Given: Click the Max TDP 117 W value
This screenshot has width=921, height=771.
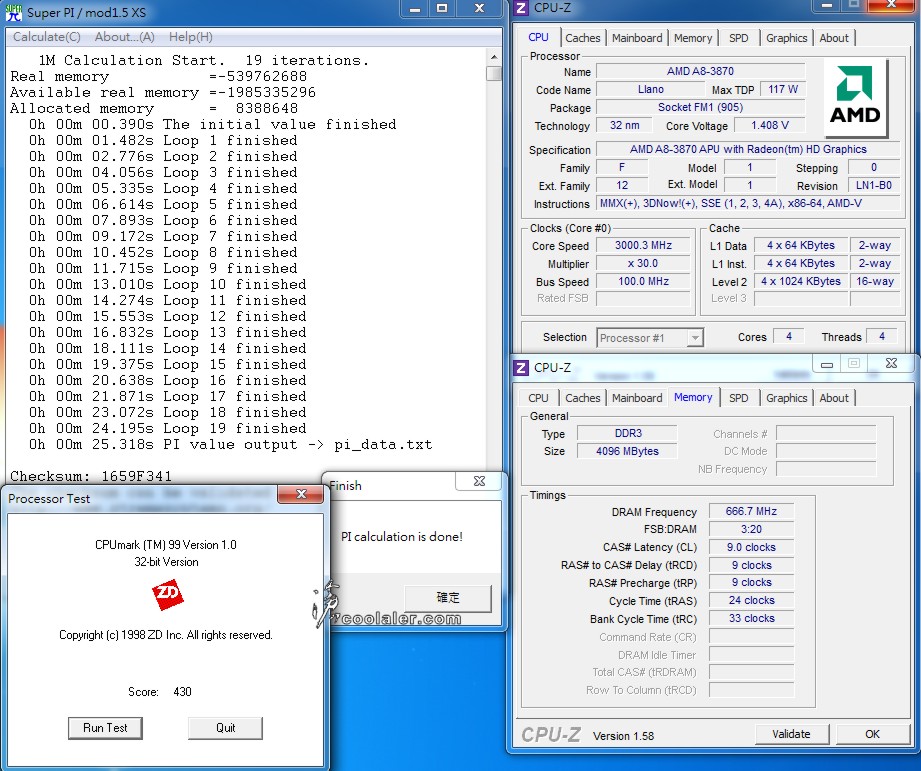Looking at the screenshot, I should (x=782, y=89).
